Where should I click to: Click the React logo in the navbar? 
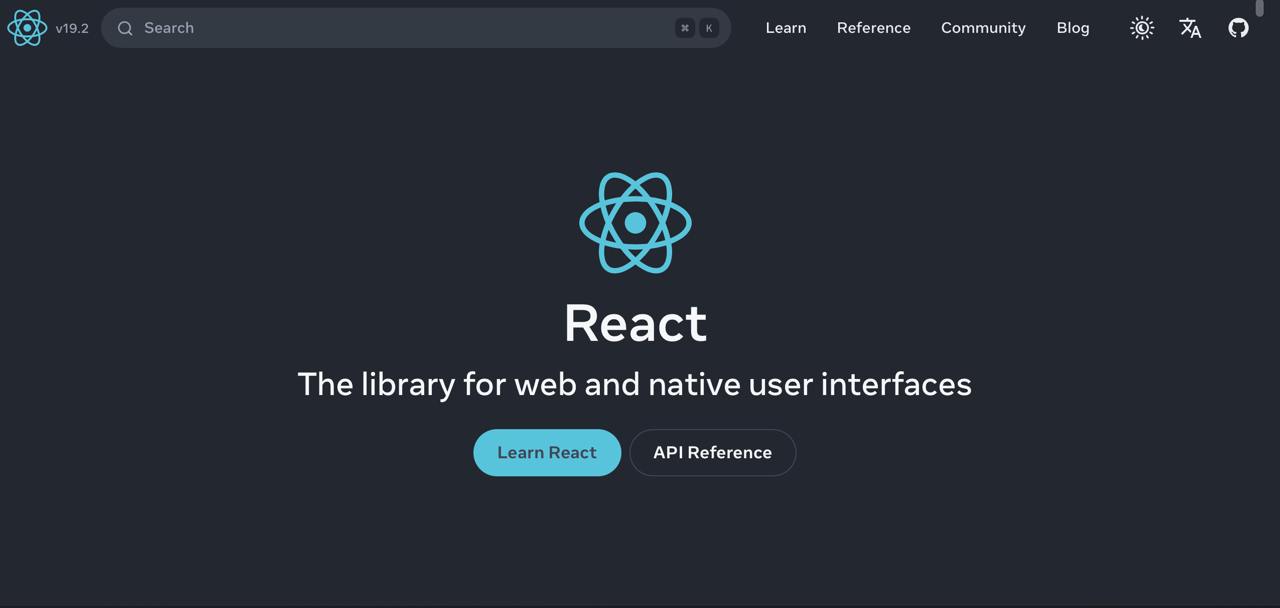27,28
